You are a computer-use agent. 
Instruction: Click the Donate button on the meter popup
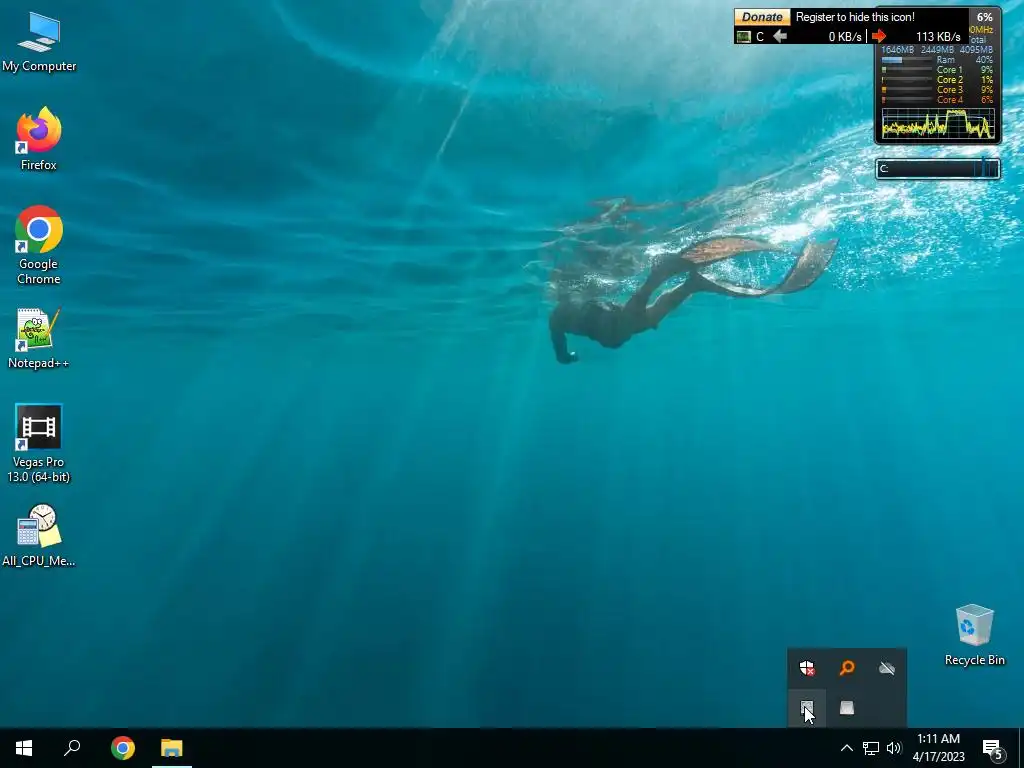click(x=762, y=17)
